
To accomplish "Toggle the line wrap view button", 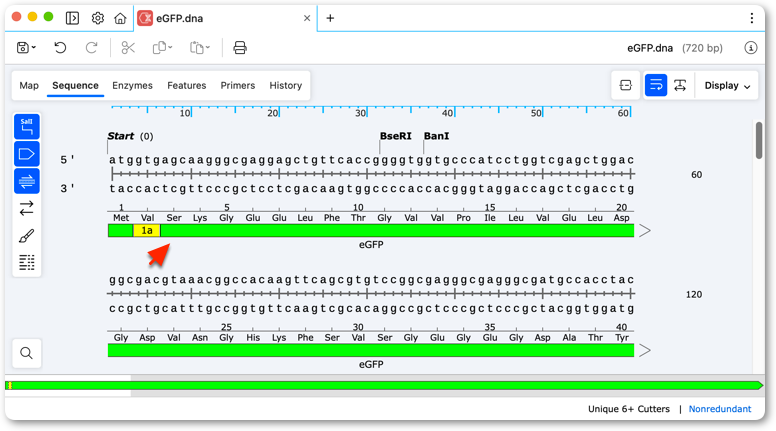I will point(656,86).
